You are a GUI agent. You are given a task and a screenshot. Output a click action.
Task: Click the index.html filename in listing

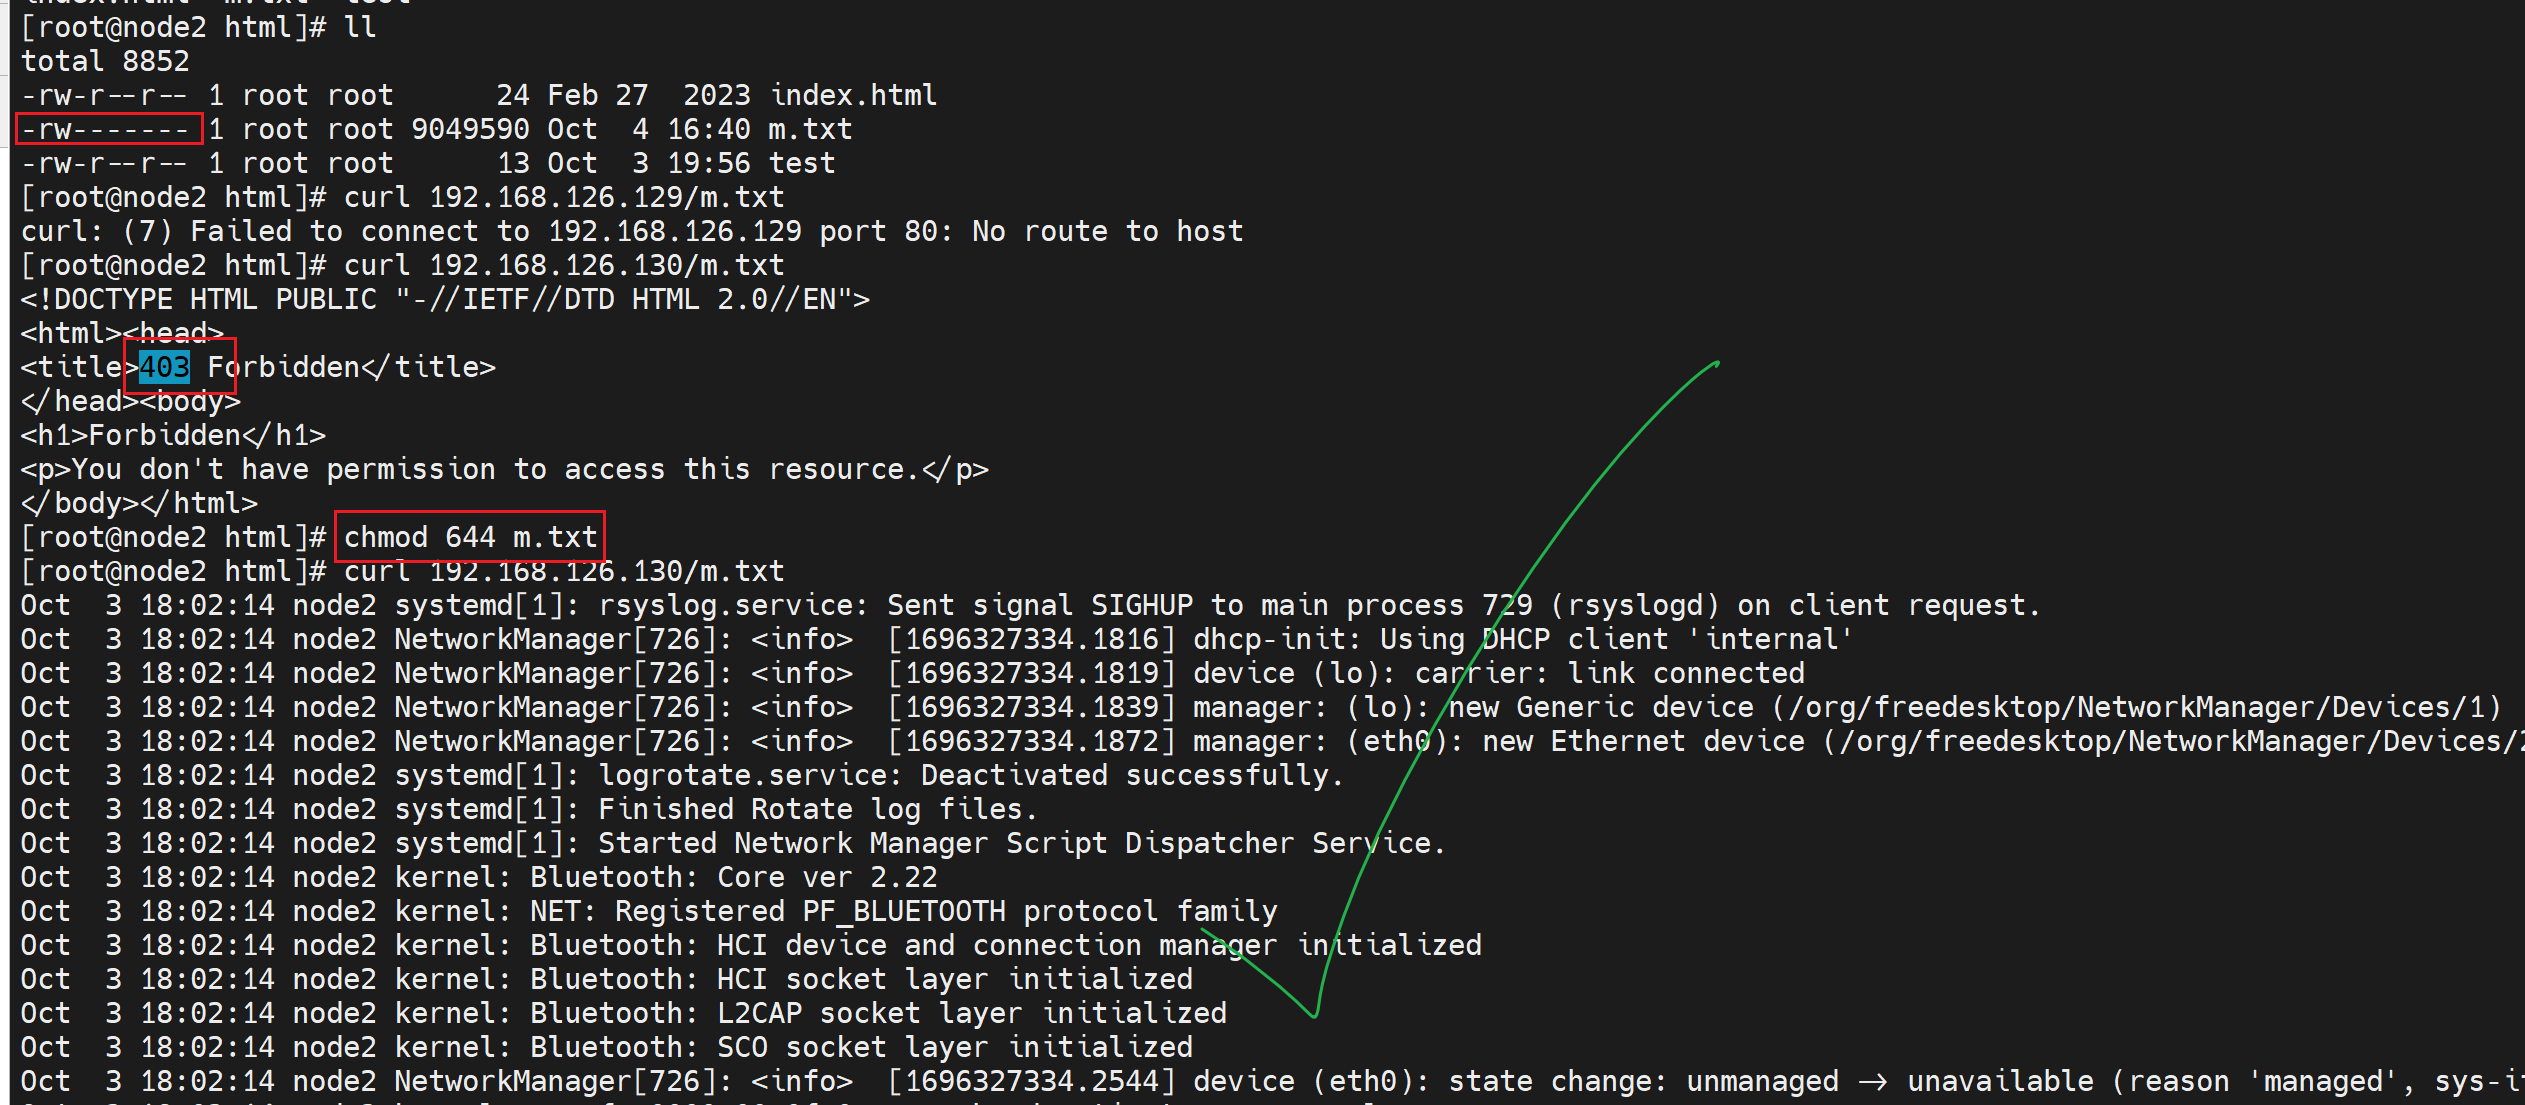pyautogui.click(x=854, y=96)
